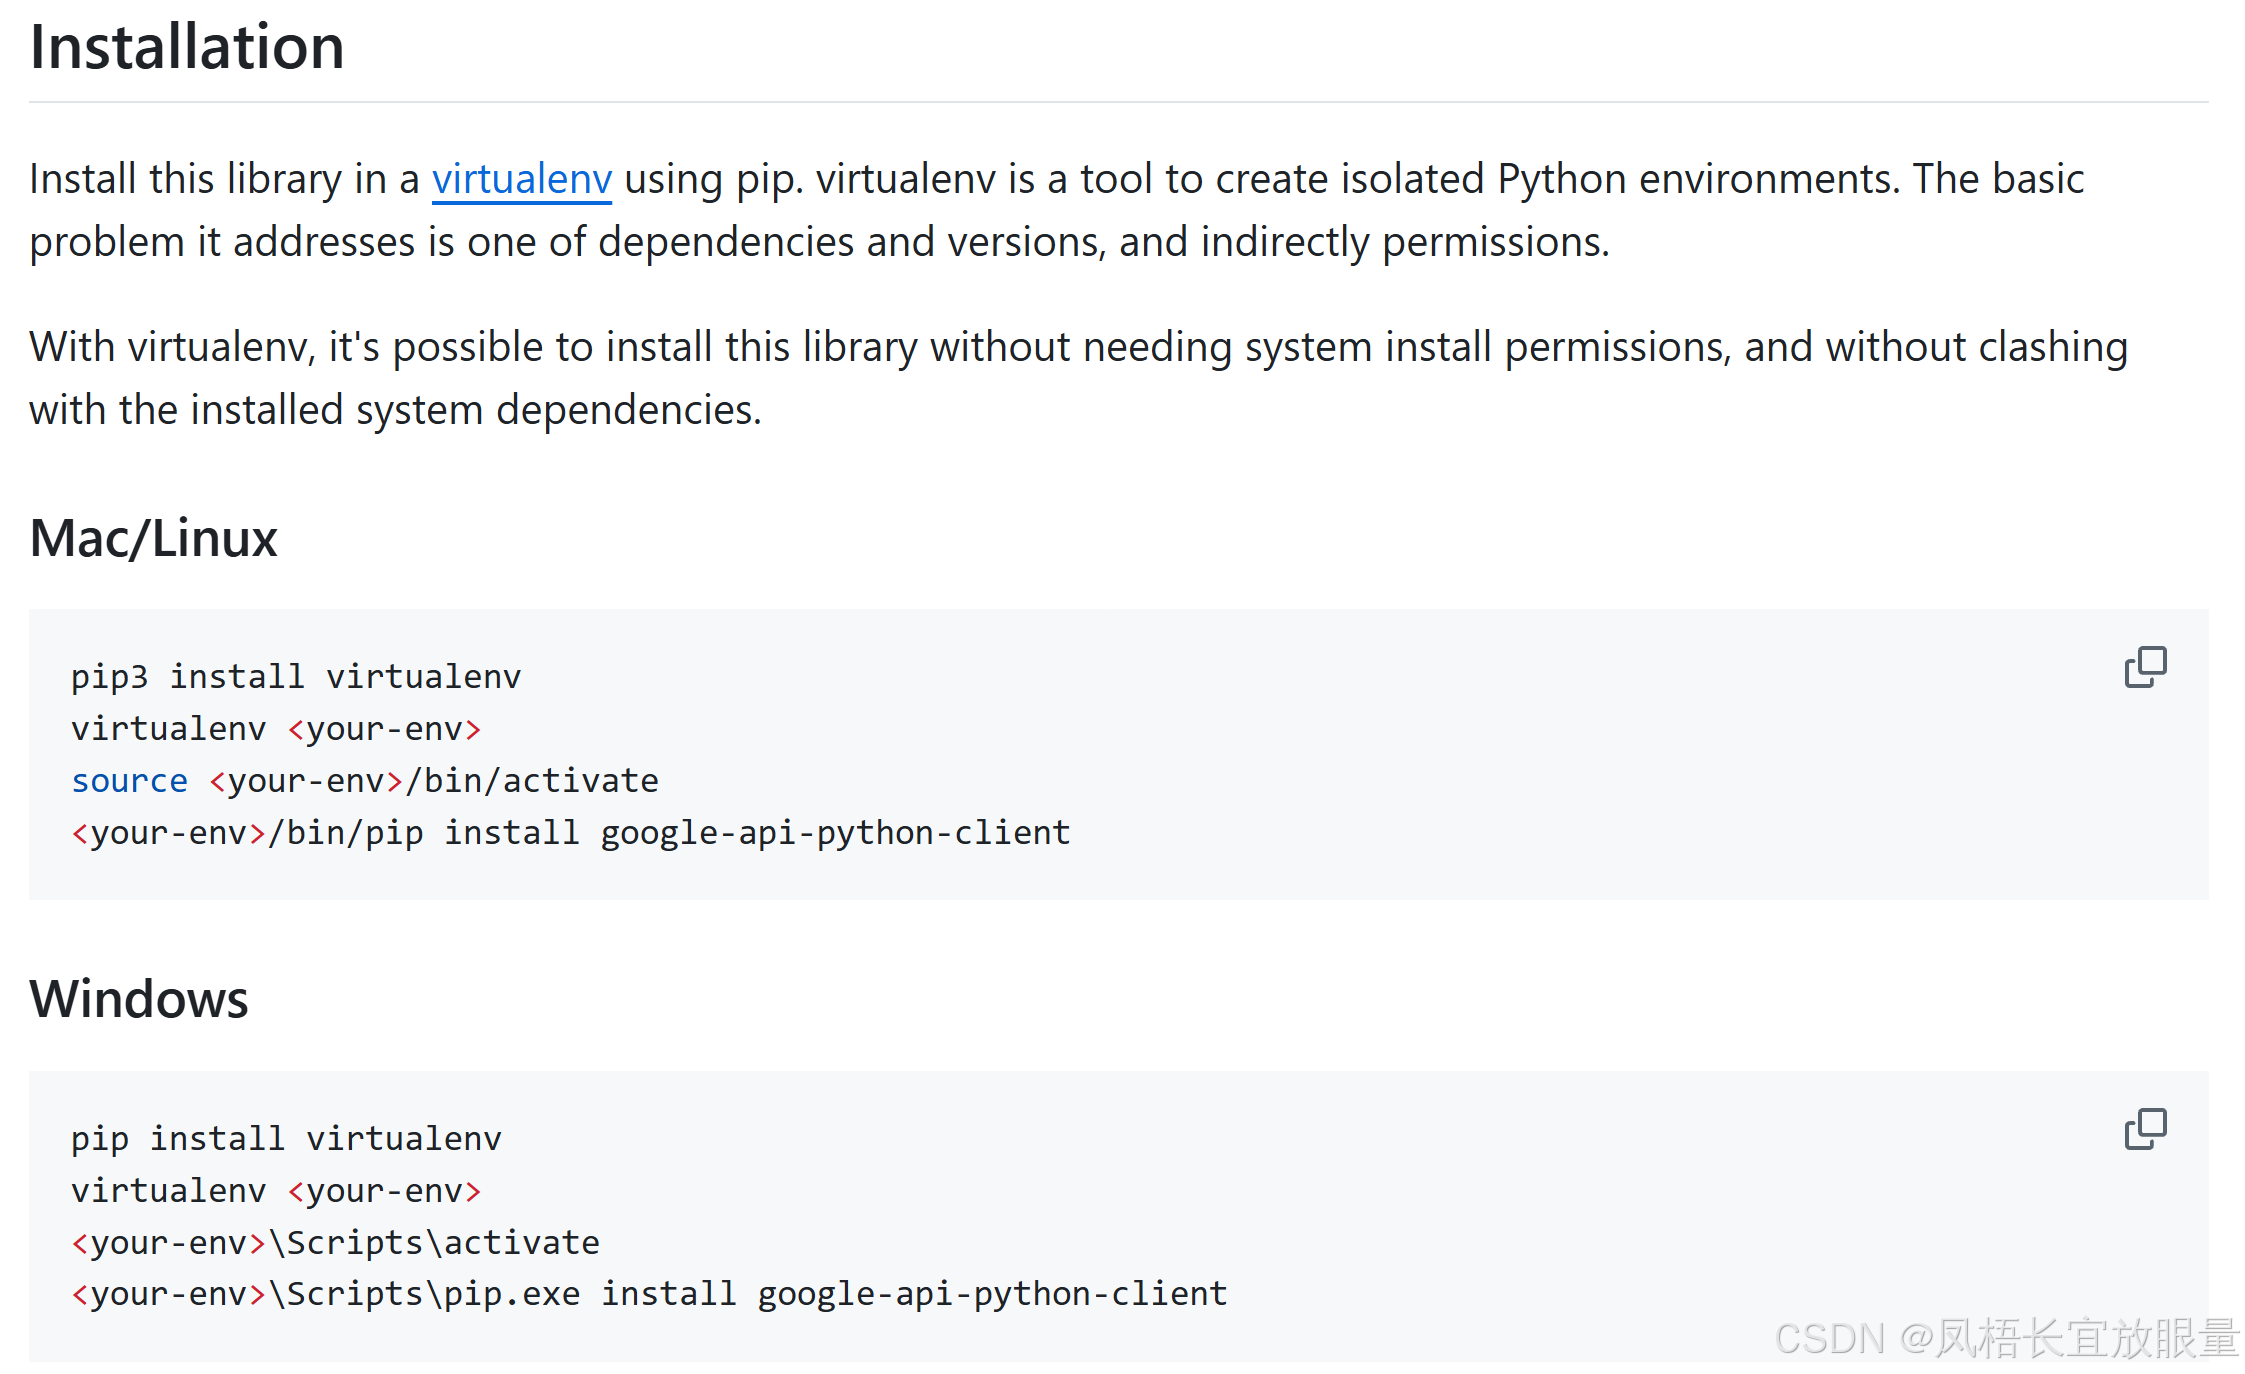This screenshot has height=1374, width=2245.
Task: Click '<your-env>' after virtualenv in Windows block
Action: point(385,1191)
